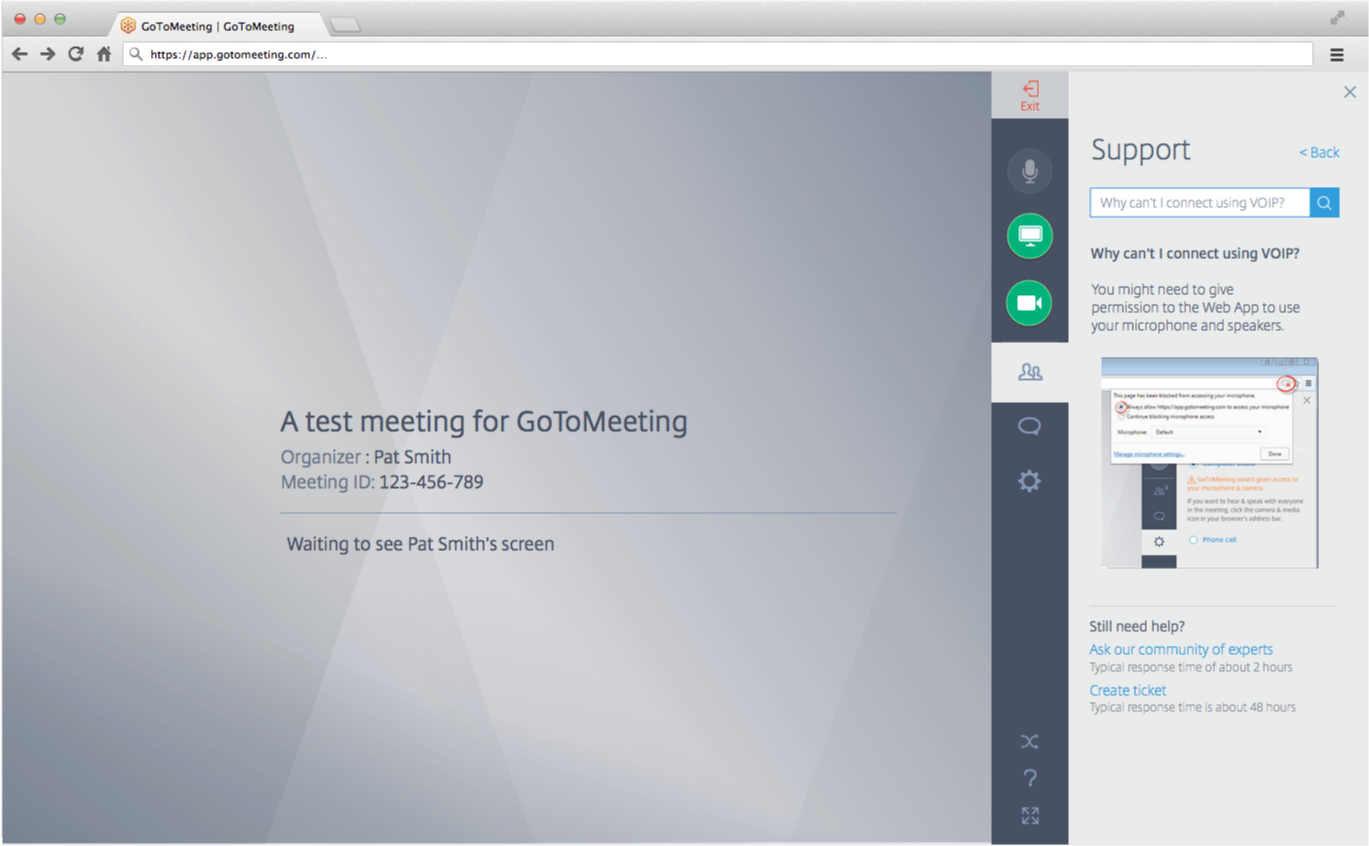
Task: Open help via the question mark icon
Action: [x=1030, y=778]
